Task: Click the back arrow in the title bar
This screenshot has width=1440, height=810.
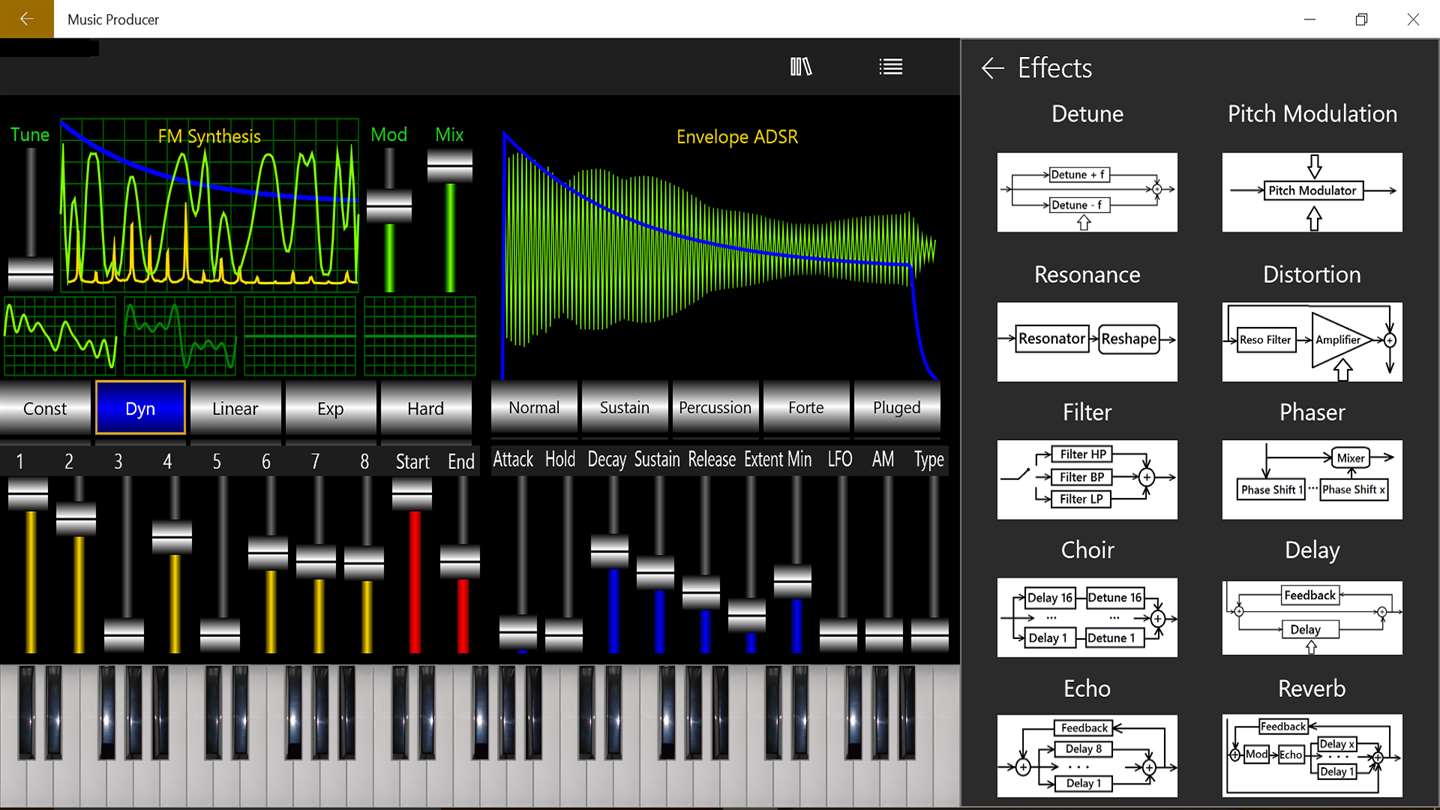Action: coord(27,19)
